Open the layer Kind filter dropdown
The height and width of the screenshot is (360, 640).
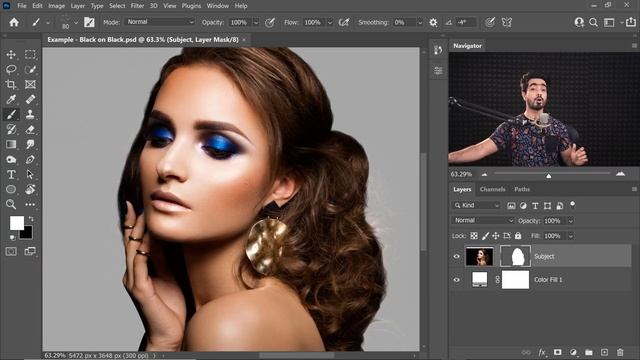point(476,205)
